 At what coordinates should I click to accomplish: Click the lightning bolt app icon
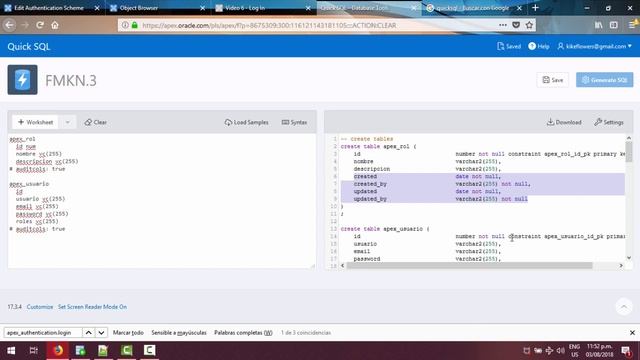22,80
